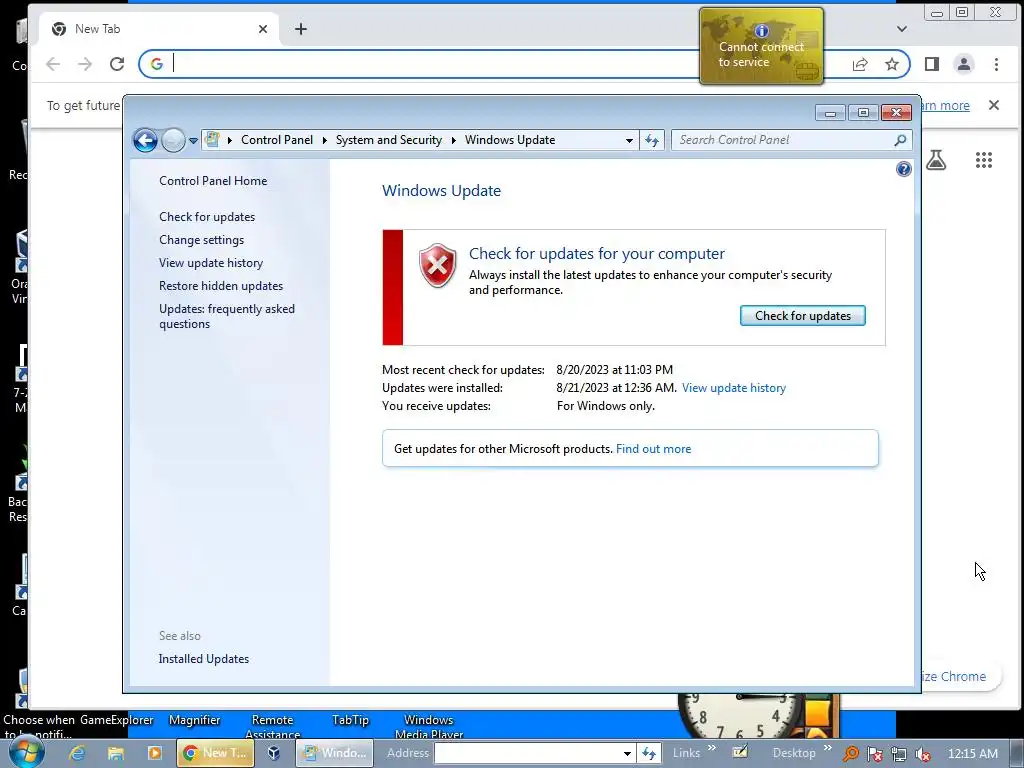This screenshot has height=768, width=1024.
Task: Open Chrome three-dot menu
Action: tap(996, 64)
